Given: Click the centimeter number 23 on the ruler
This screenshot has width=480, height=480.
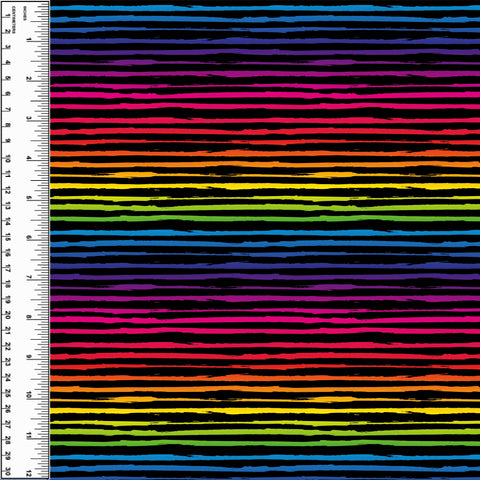Looking at the screenshot, I should click(x=7, y=362).
